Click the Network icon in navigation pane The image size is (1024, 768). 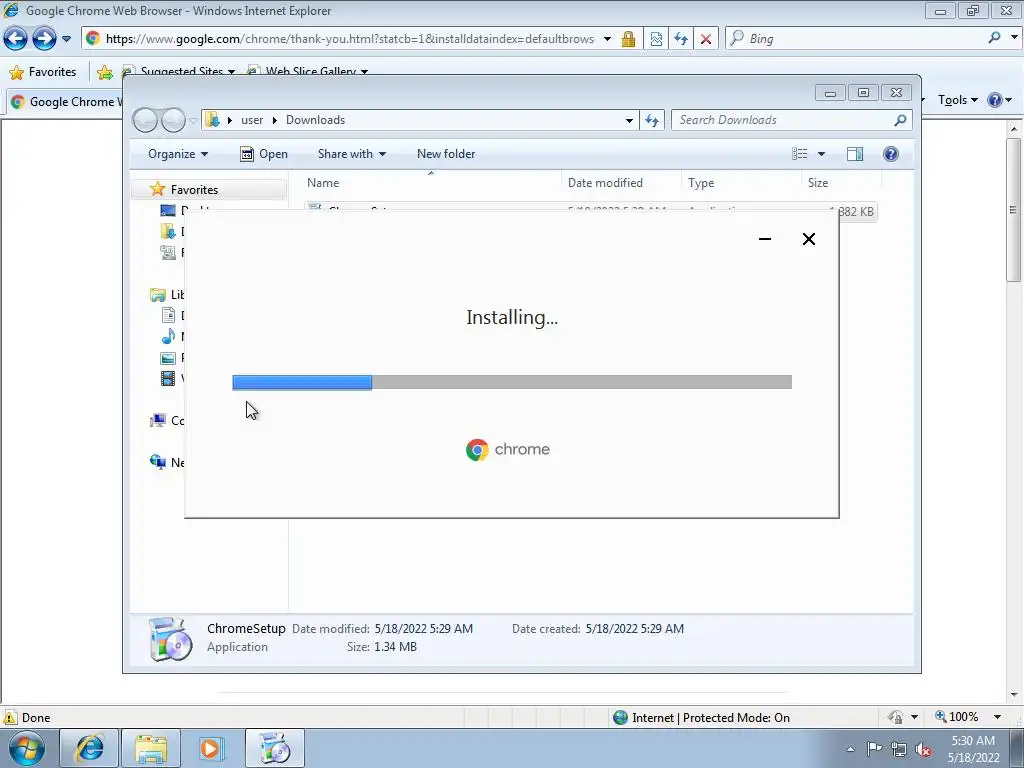click(x=158, y=462)
